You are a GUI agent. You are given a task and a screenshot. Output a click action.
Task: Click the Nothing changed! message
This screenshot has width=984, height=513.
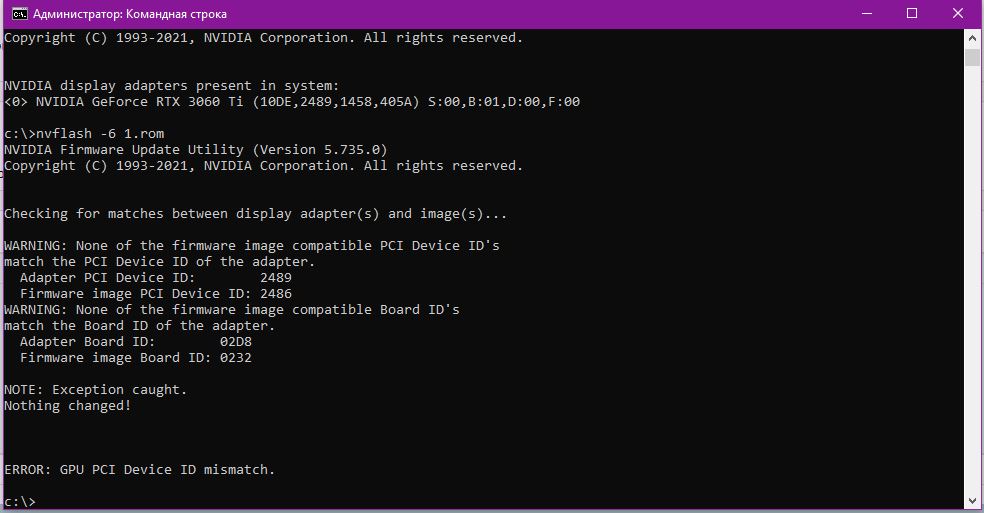tap(68, 406)
